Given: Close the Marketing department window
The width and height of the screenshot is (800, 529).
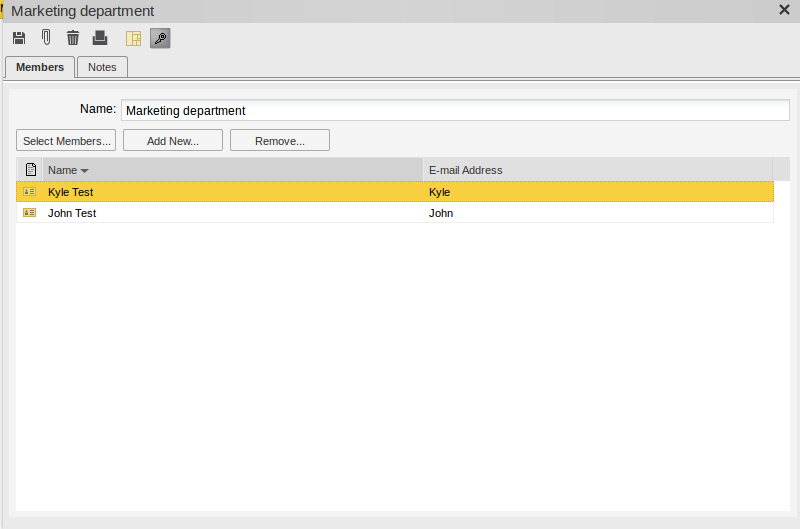Looking at the screenshot, I should 784,10.
